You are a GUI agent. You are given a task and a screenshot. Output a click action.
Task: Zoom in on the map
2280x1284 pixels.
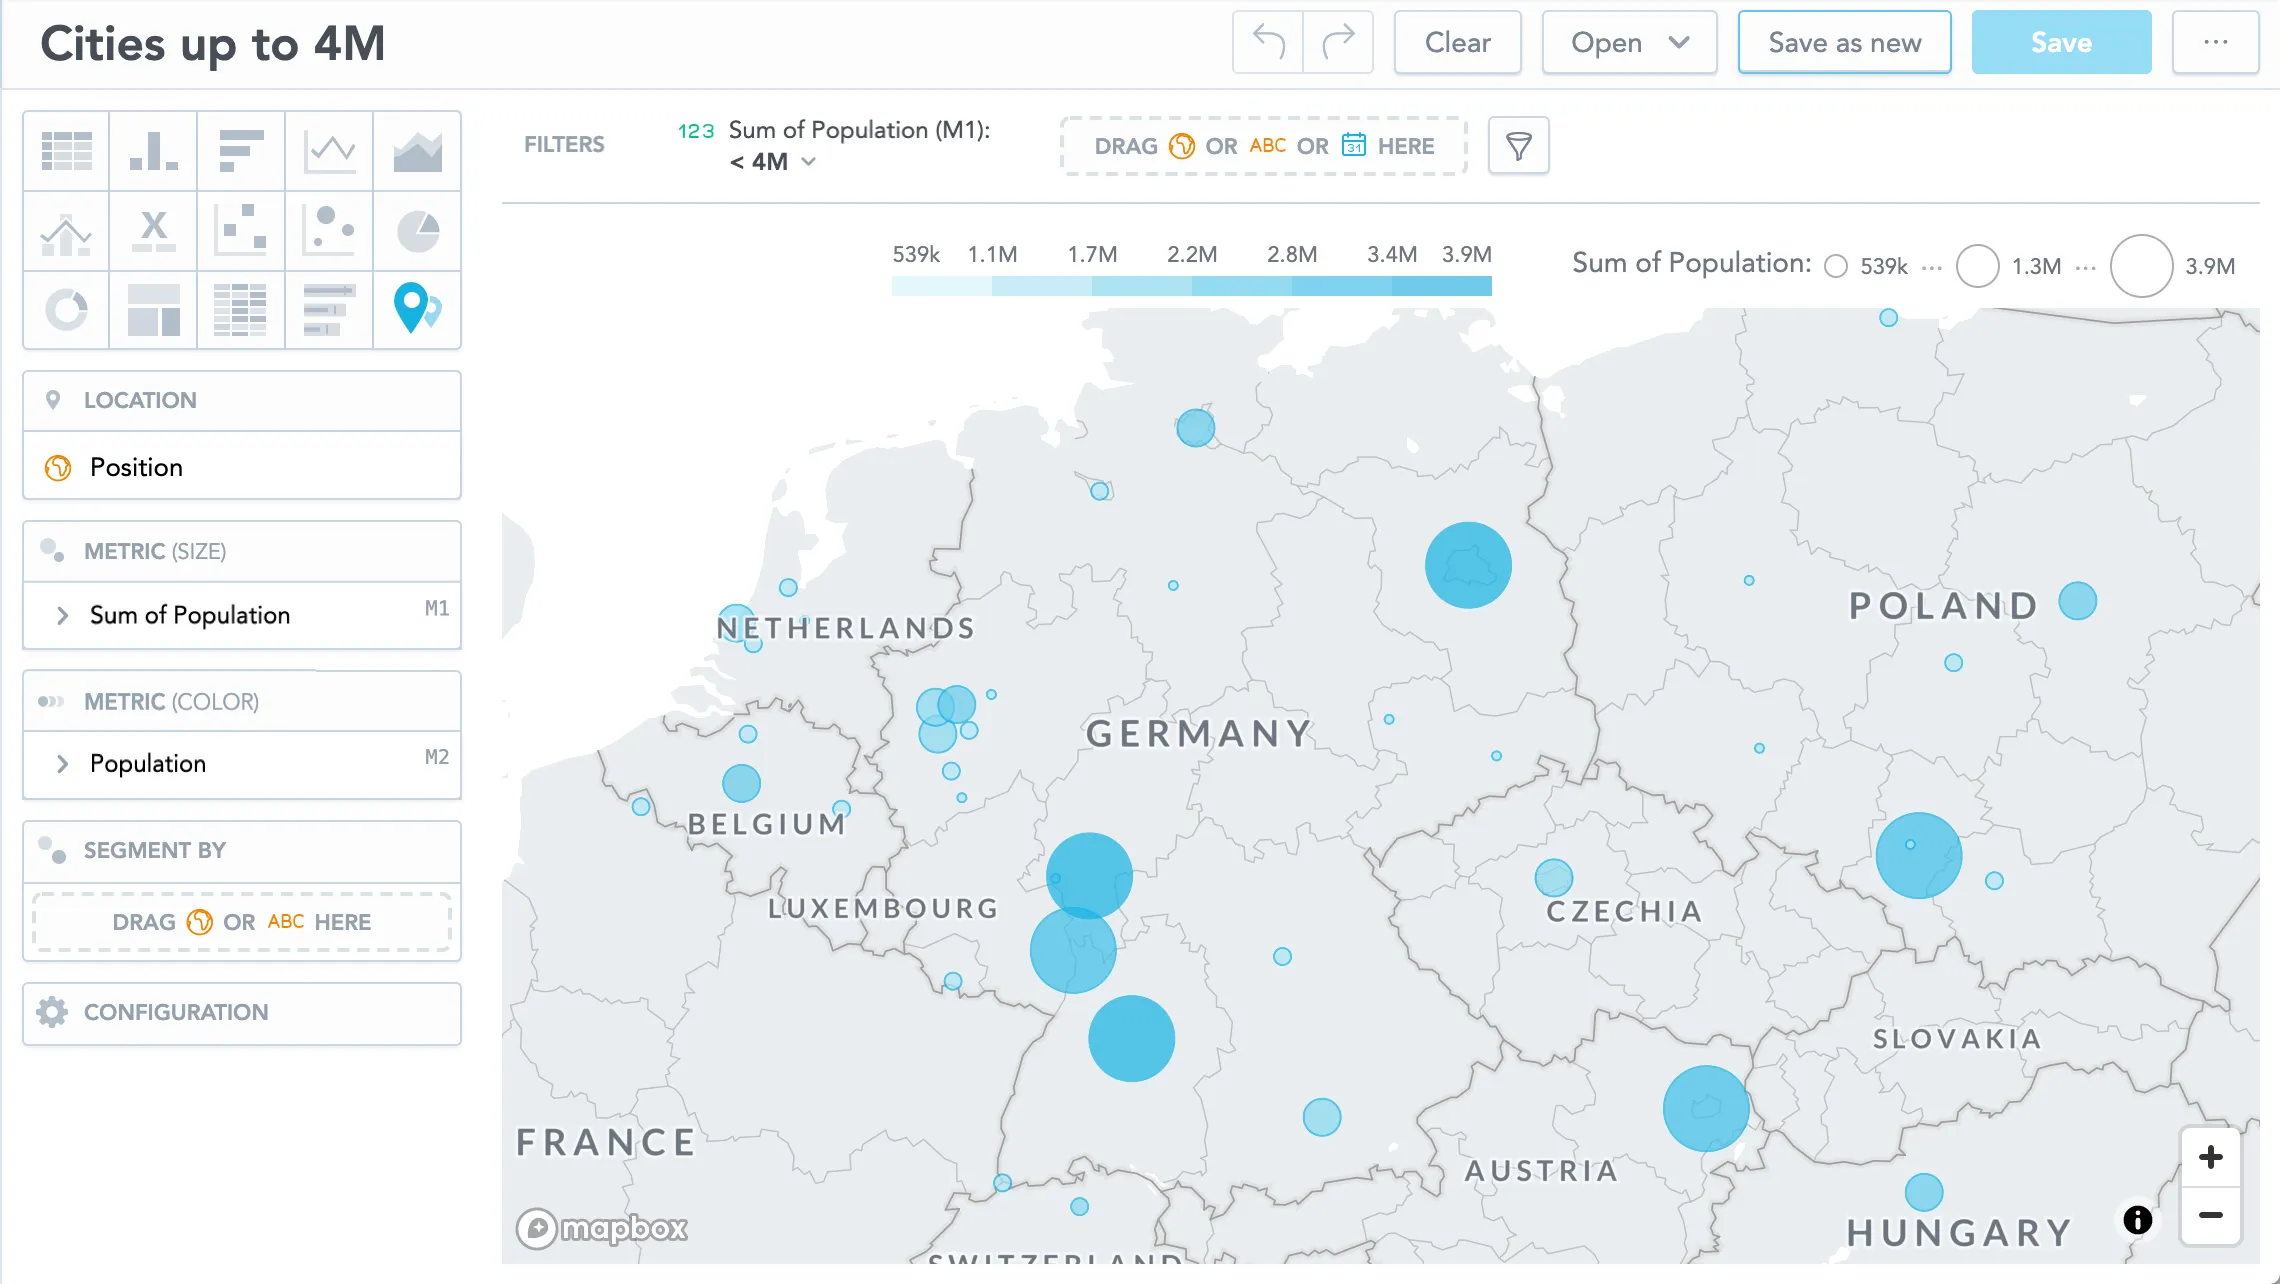(x=2211, y=1156)
